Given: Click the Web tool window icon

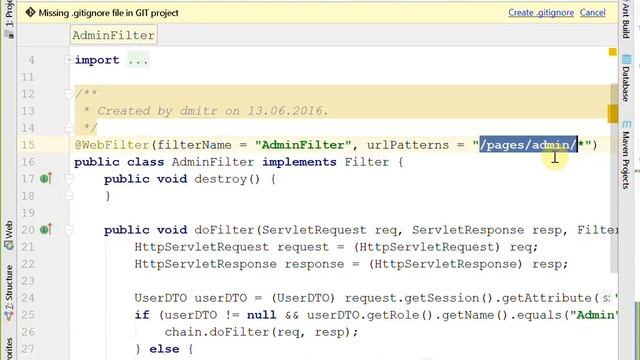Looking at the screenshot, I should pos(9,245).
